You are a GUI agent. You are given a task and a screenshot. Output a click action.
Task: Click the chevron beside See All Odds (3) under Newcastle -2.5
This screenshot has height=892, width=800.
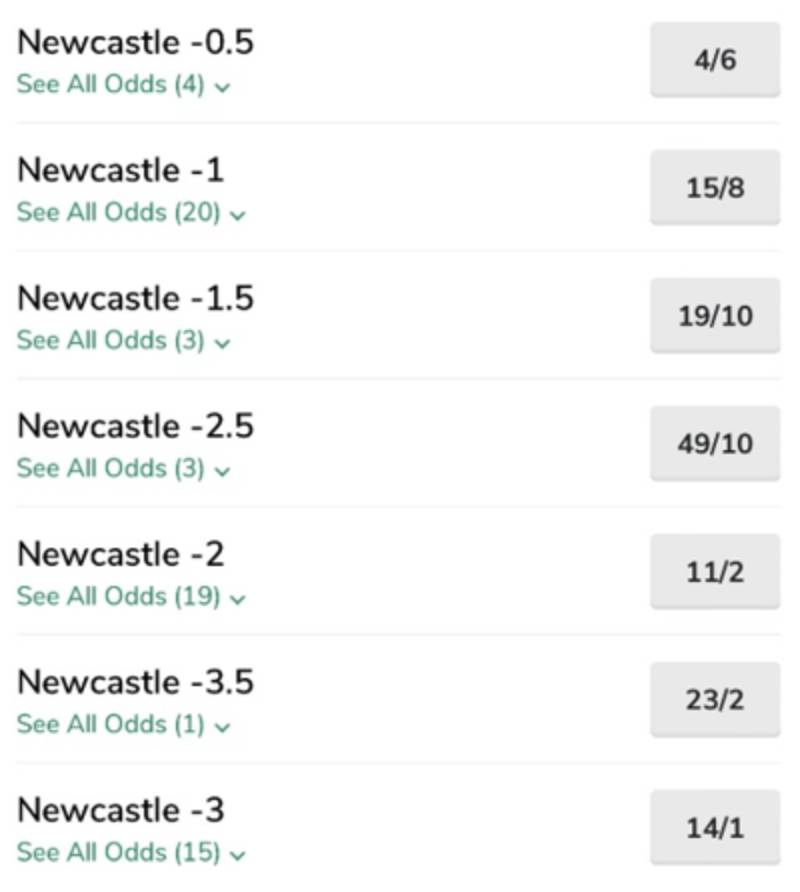click(222, 471)
